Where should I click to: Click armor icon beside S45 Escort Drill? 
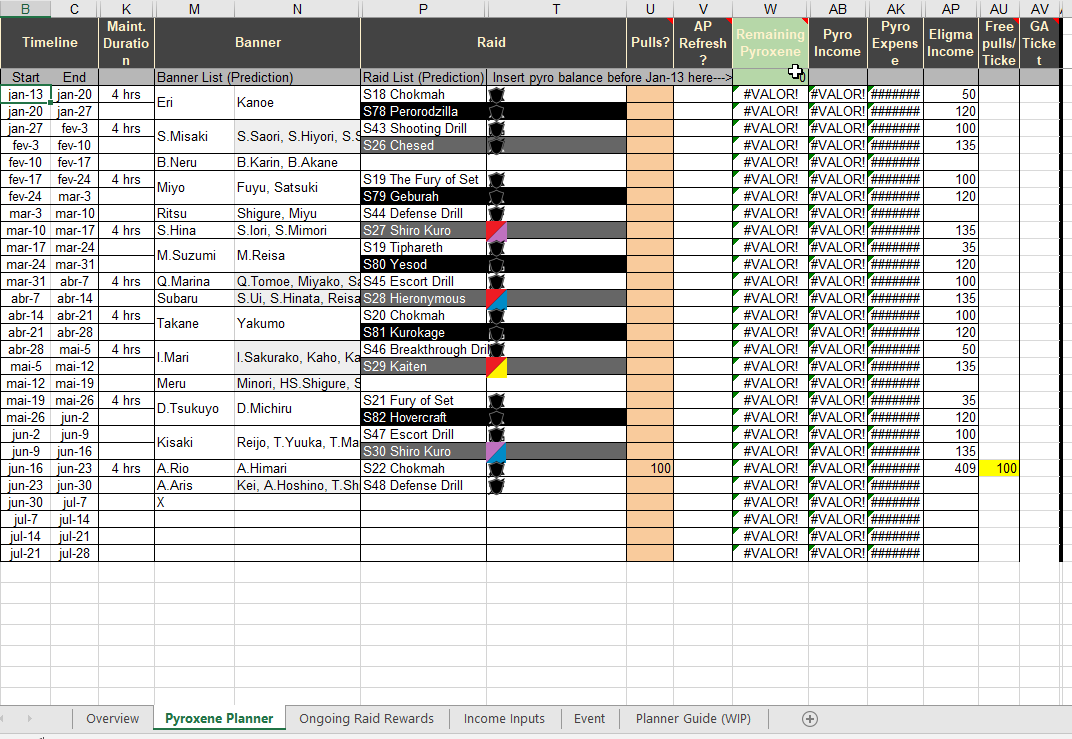496,282
